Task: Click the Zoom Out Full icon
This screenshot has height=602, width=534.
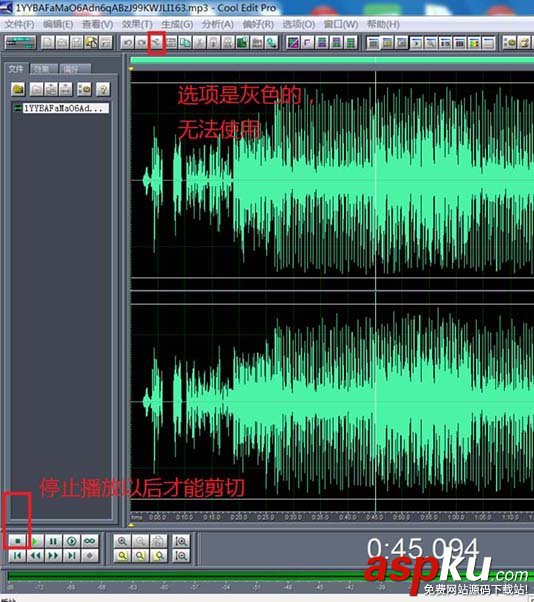Action: tap(159, 541)
